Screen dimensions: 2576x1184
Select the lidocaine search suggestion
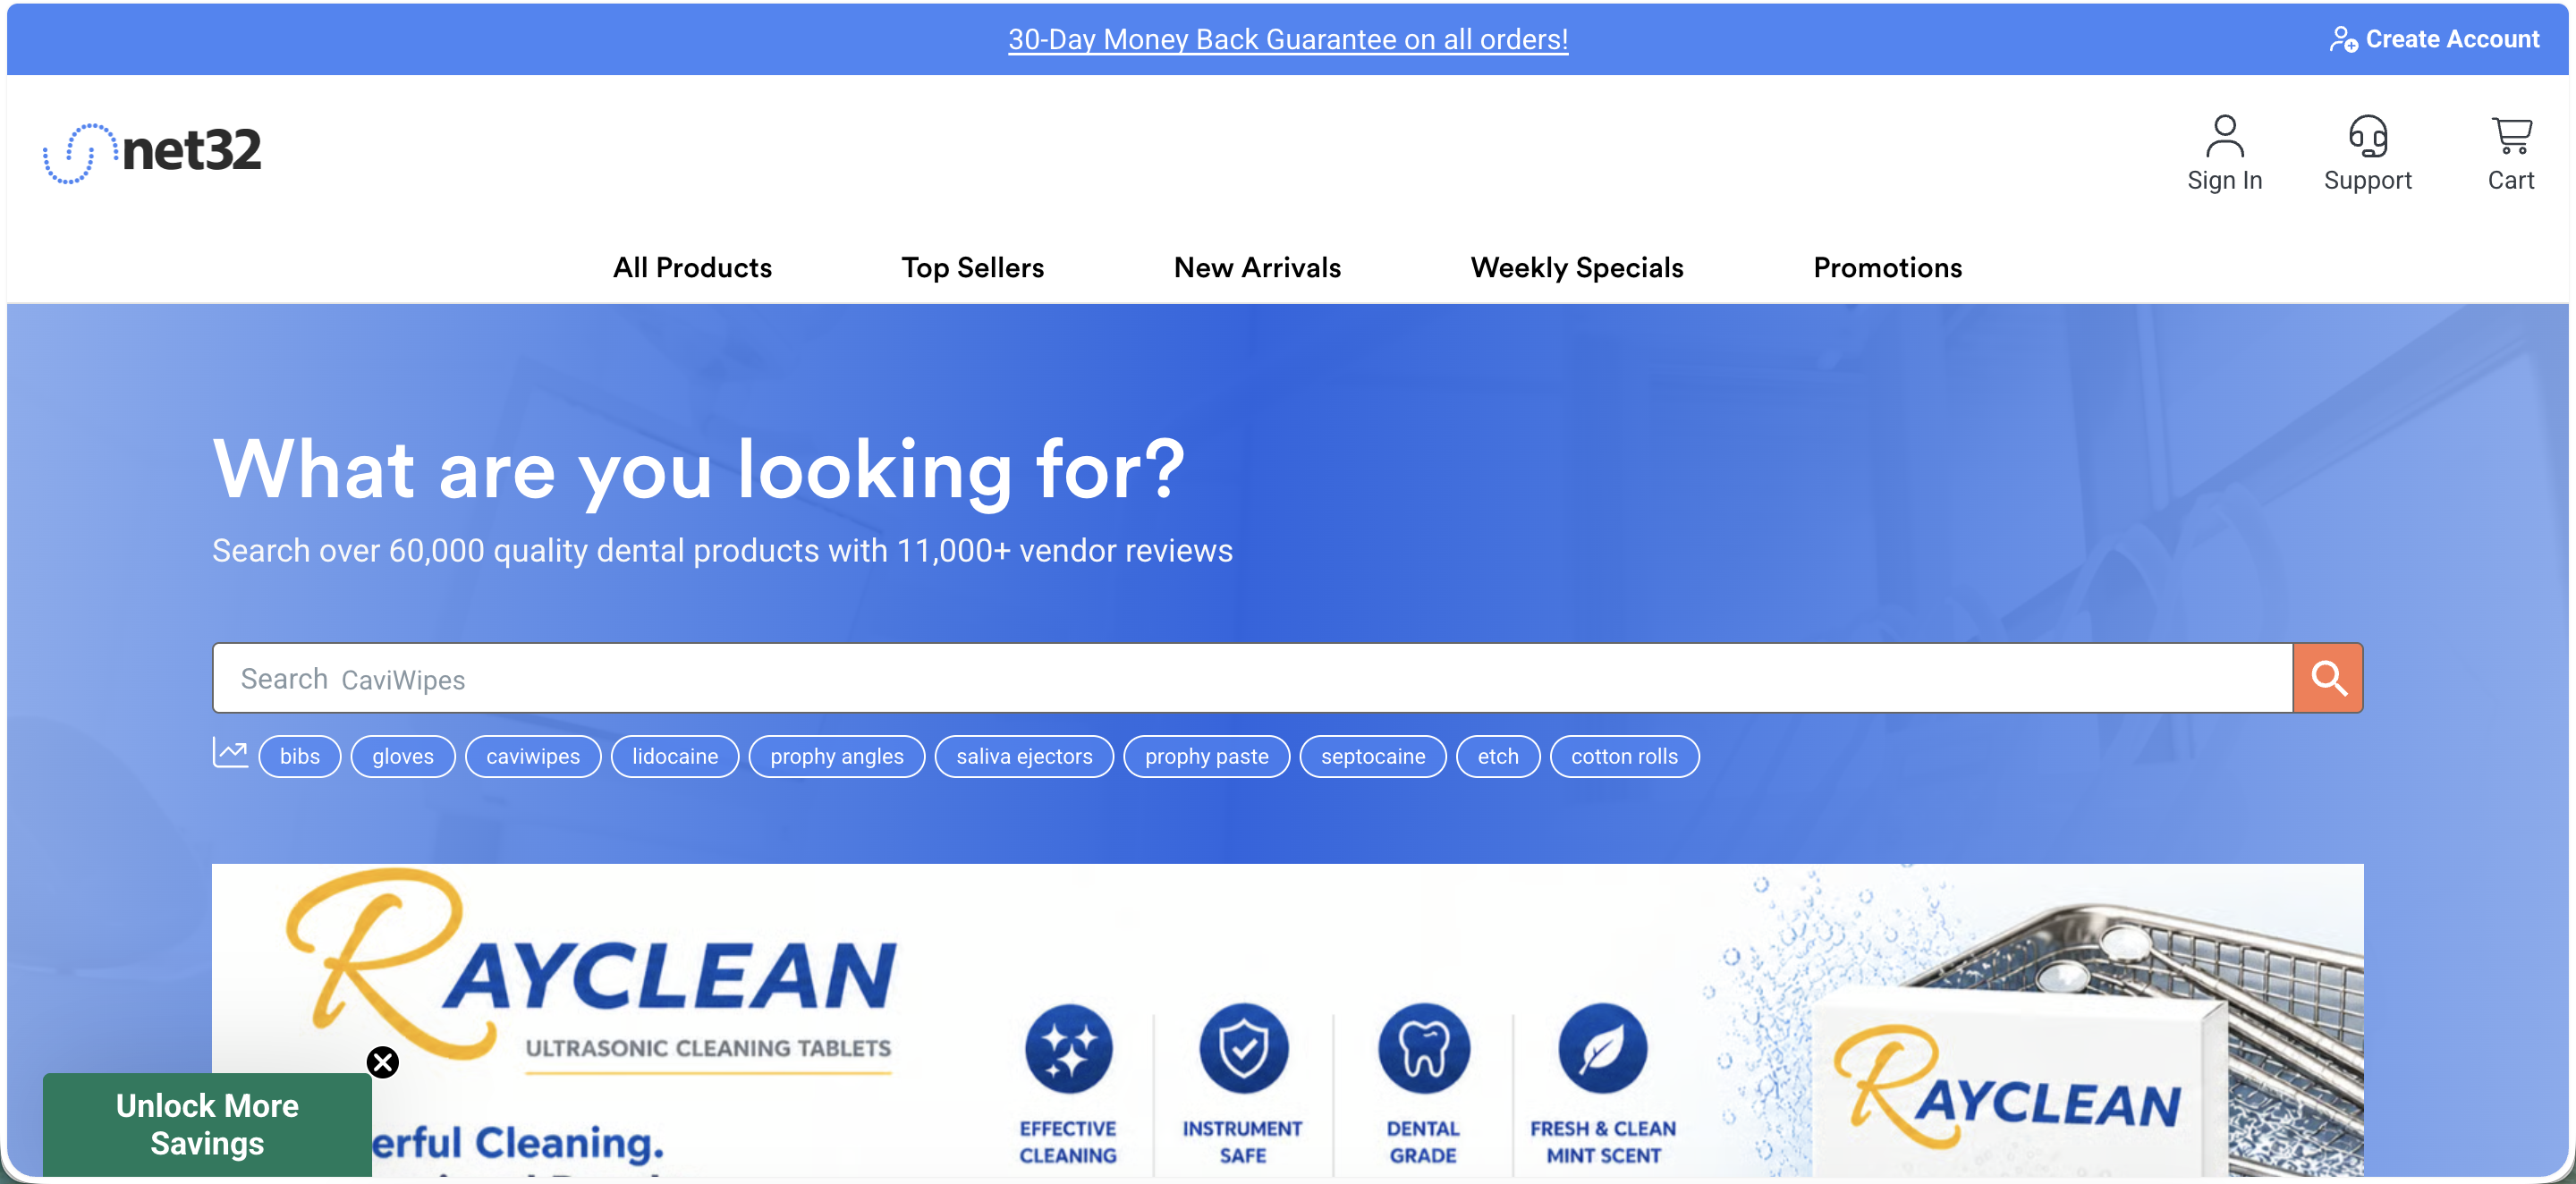click(x=675, y=756)
